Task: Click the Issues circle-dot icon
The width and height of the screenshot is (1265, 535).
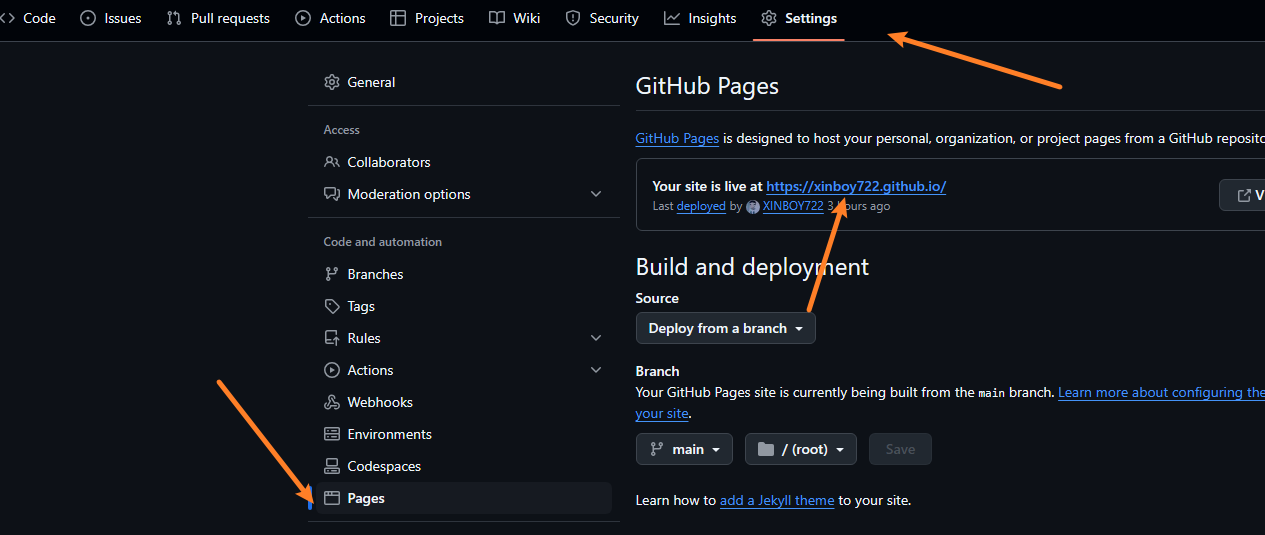Action: point(88,18)
